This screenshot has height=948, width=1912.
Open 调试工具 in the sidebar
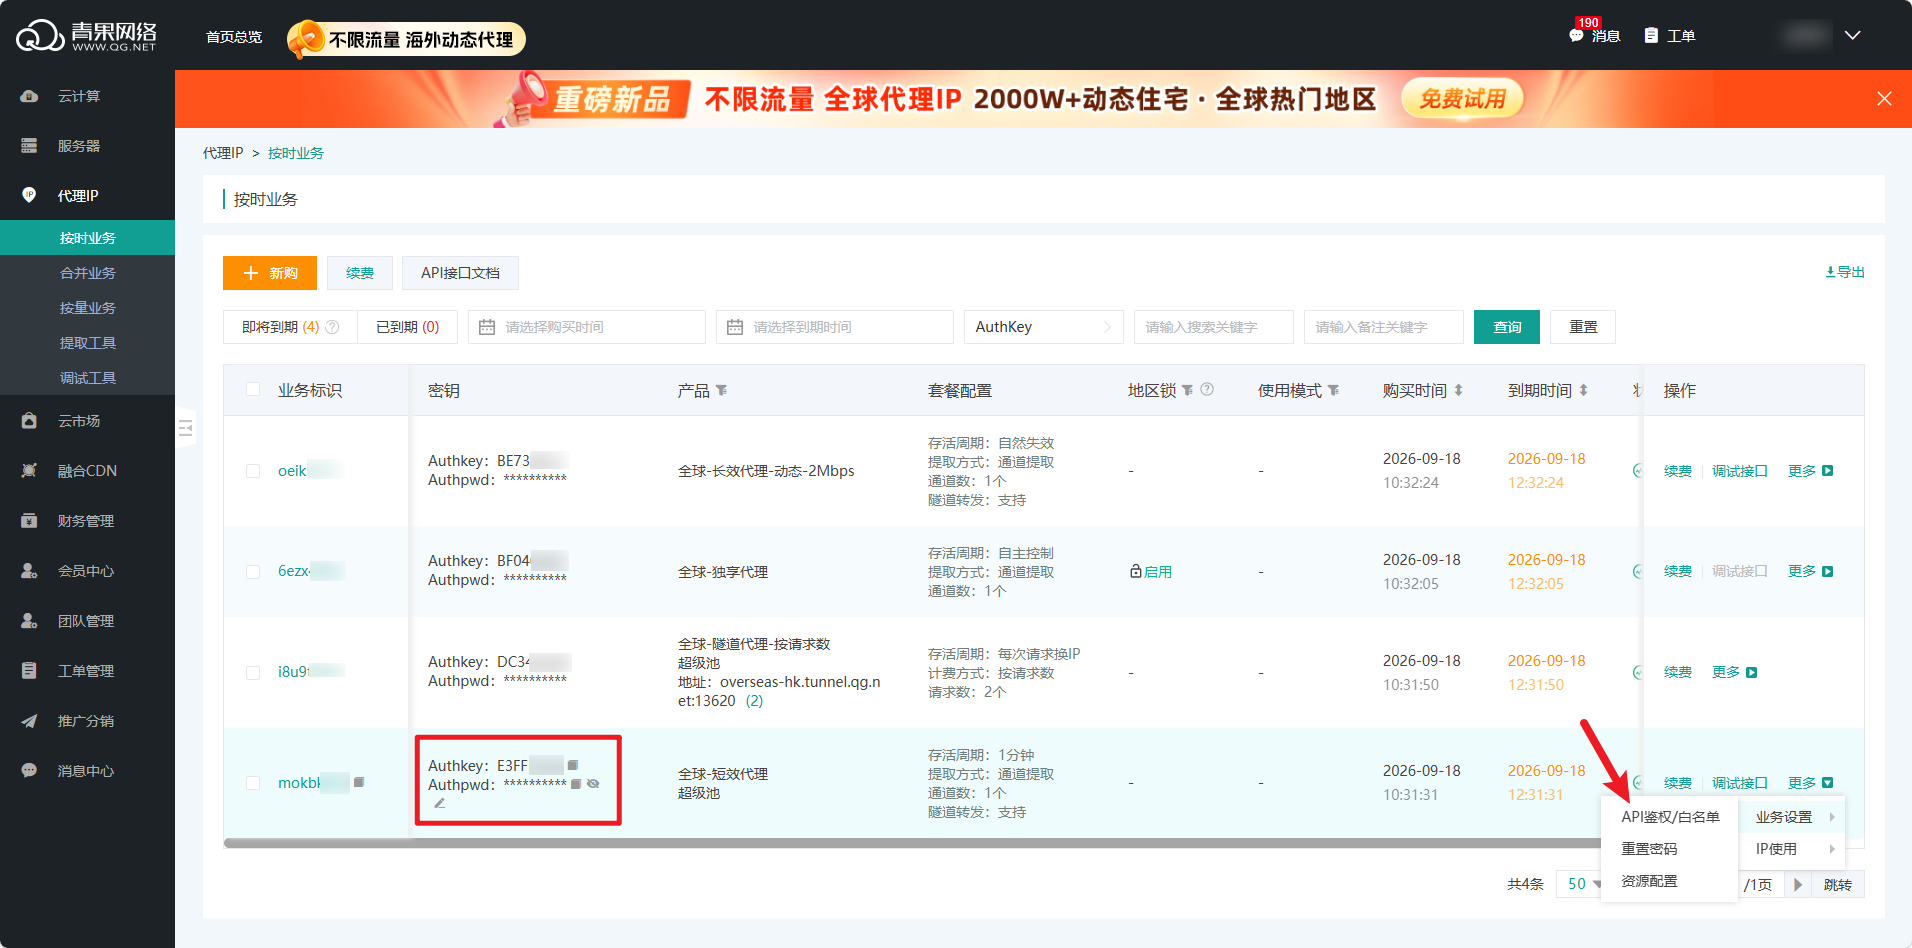click(x=87, y=378)
